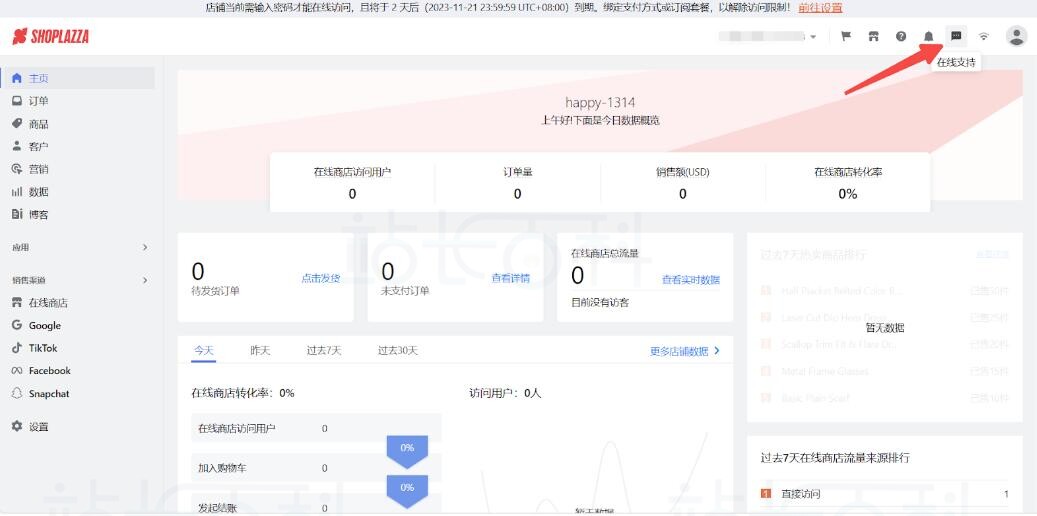Open the flag icon in header
This screenshot has height=516, width=1037.
(x=846, y=36)
